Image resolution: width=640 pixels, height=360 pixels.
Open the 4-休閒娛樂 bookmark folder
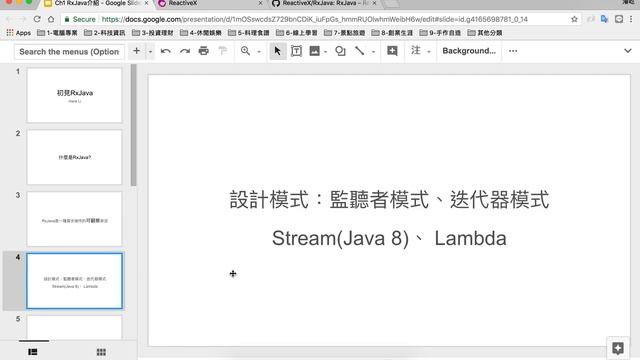tap(201, 33)
